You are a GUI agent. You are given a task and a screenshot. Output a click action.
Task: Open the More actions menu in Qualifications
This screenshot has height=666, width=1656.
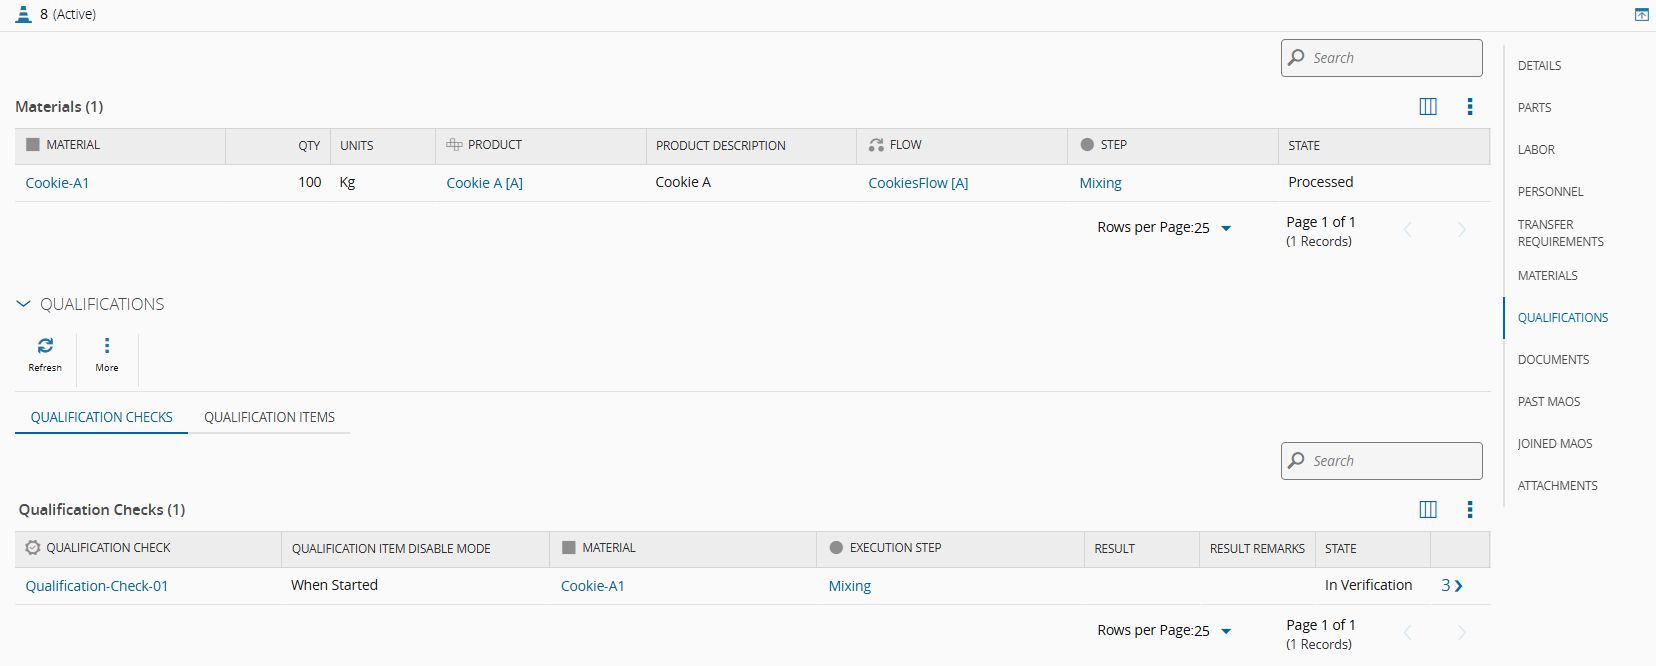coord(107,346)
